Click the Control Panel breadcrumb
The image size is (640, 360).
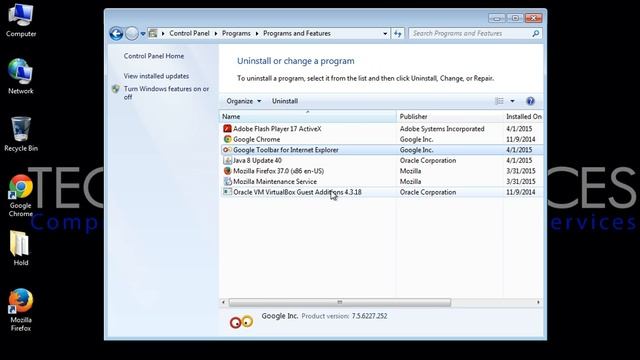pos(189,33)
